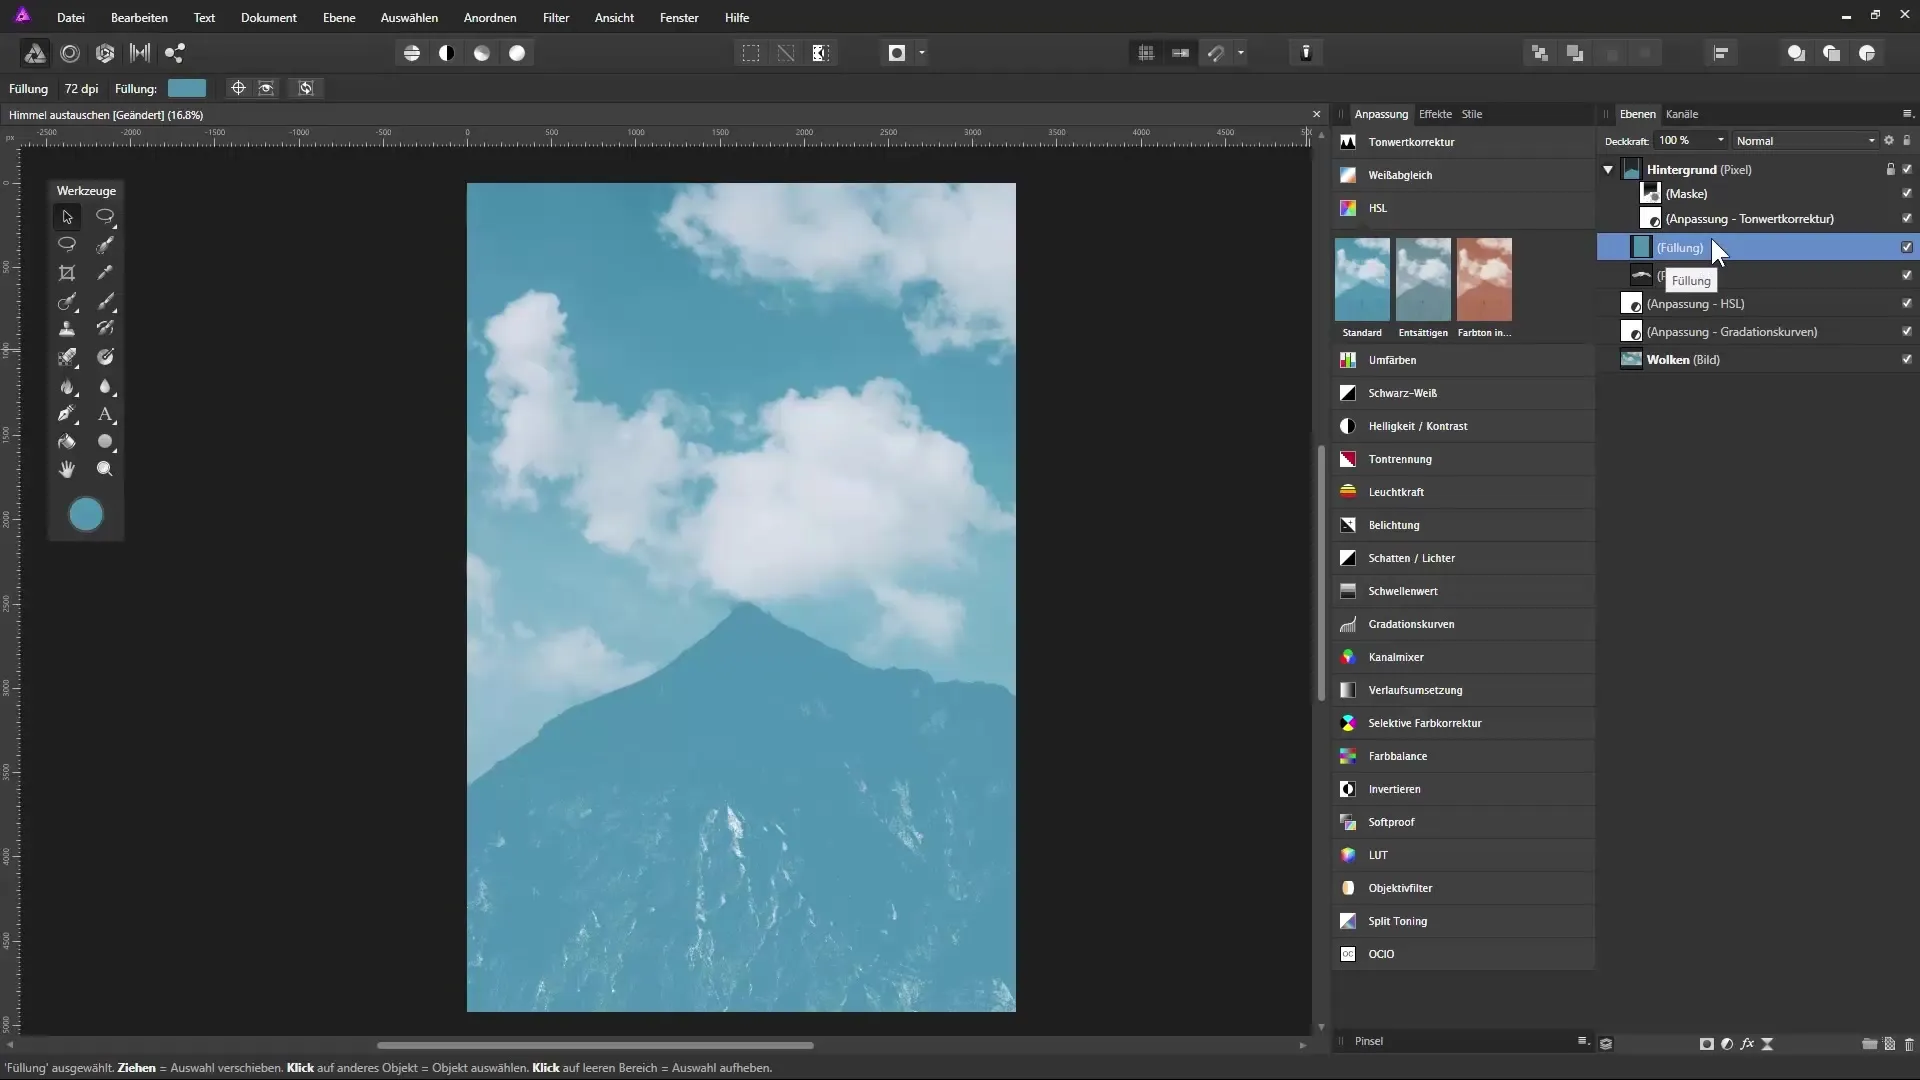Toggle visibility of the Maske layer
Image resolution: width=1920 pixels, height=1080 pixels.
tap(1907, 194)
